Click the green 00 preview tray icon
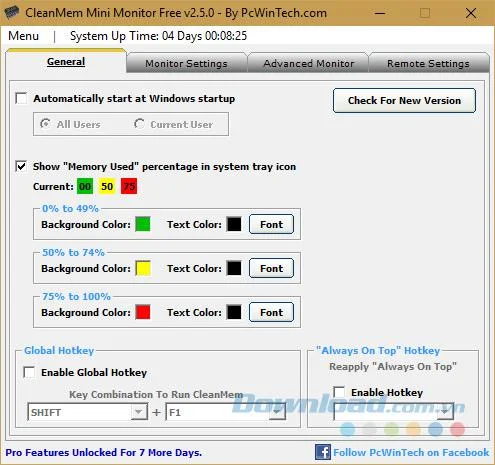This screenshot has width=495, height=465. pyautogui.click(x=85, y=186)
